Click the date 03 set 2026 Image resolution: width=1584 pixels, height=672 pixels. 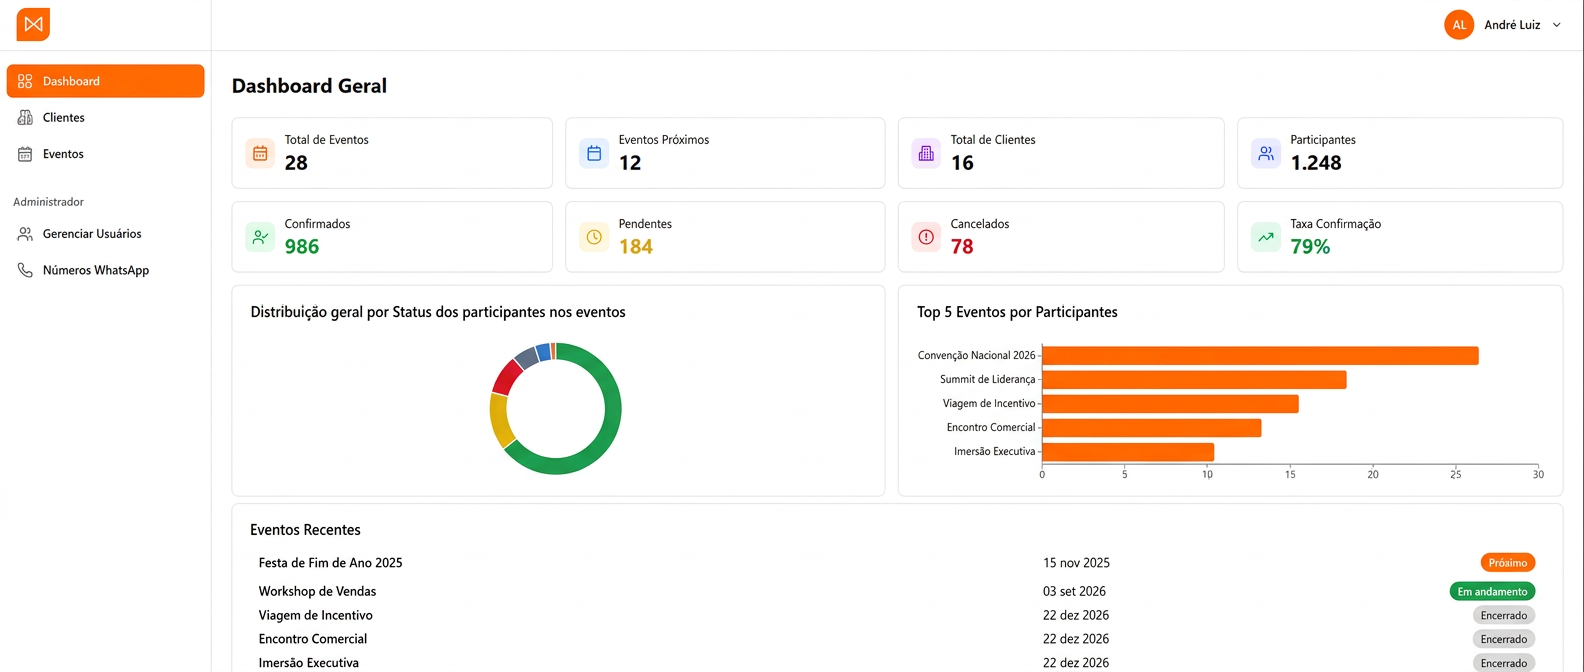coord(1074,591)
